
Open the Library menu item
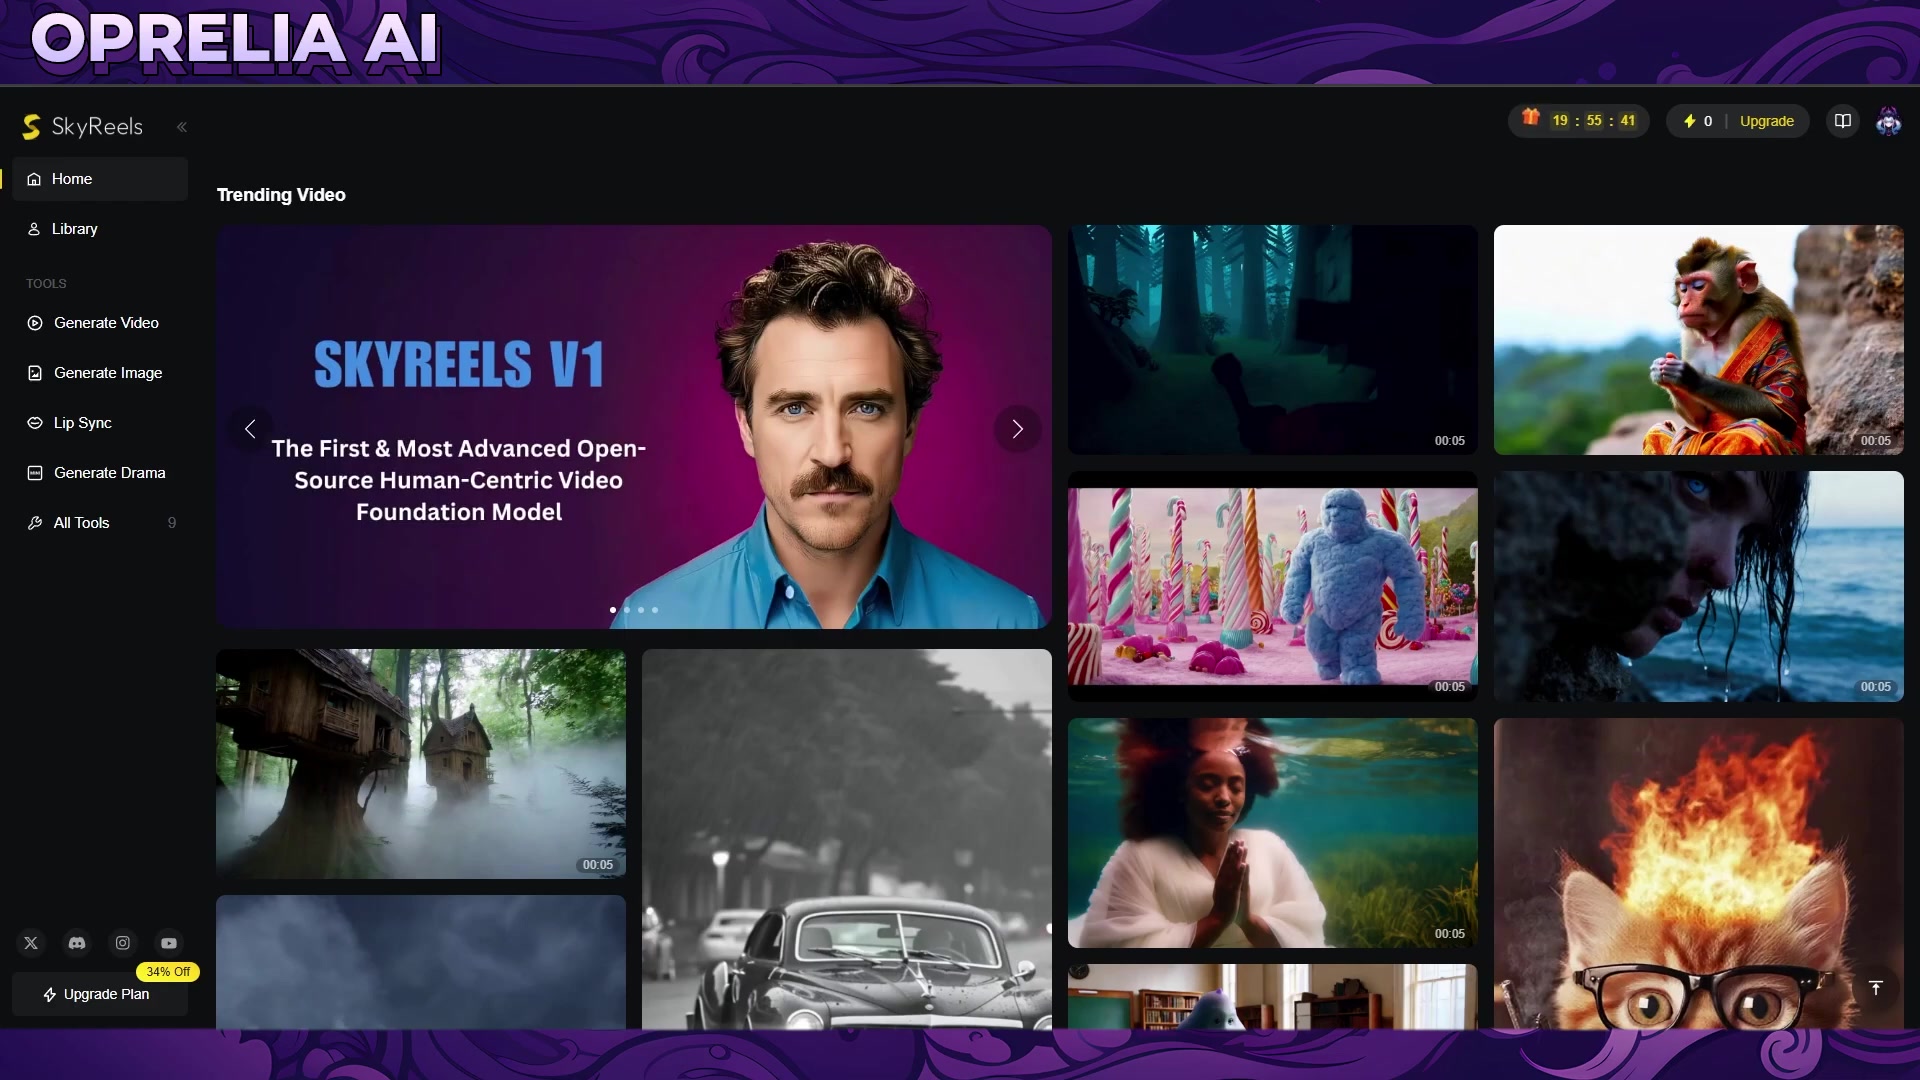pos(100,229)
